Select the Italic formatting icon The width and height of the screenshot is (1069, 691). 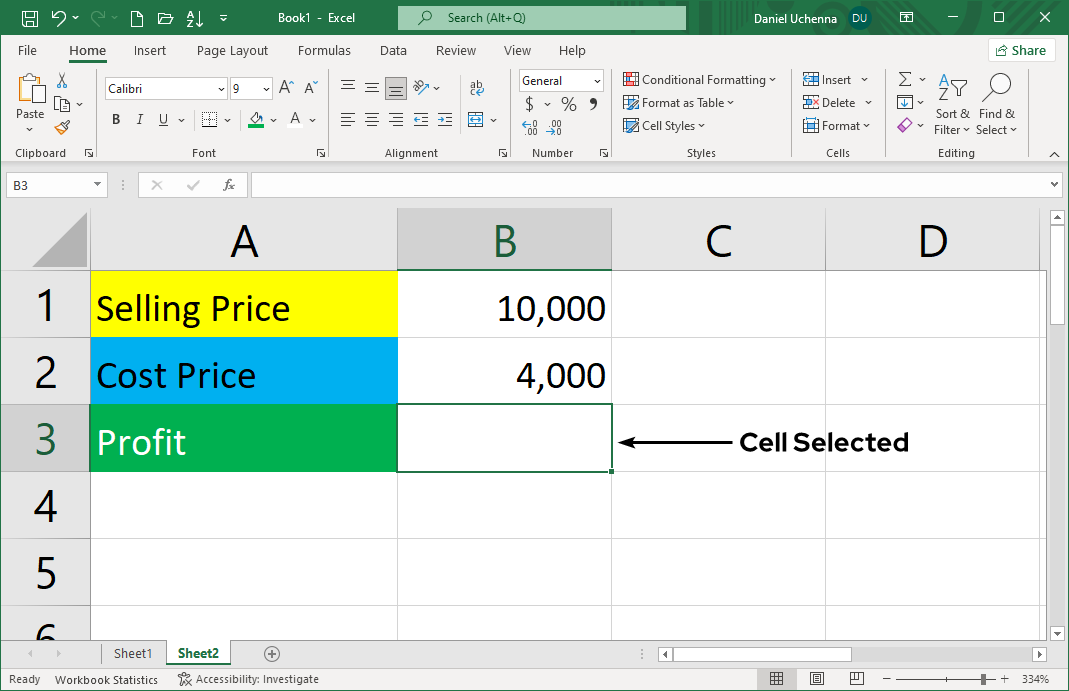click(x=139, y=119)
